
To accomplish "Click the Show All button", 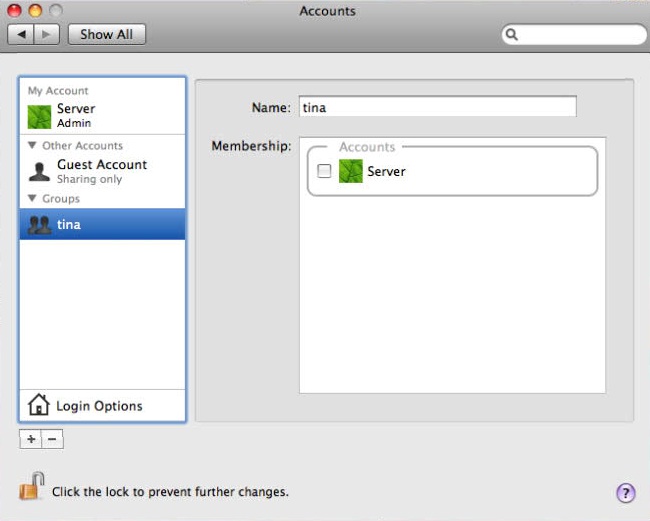I will click(107, 34).
